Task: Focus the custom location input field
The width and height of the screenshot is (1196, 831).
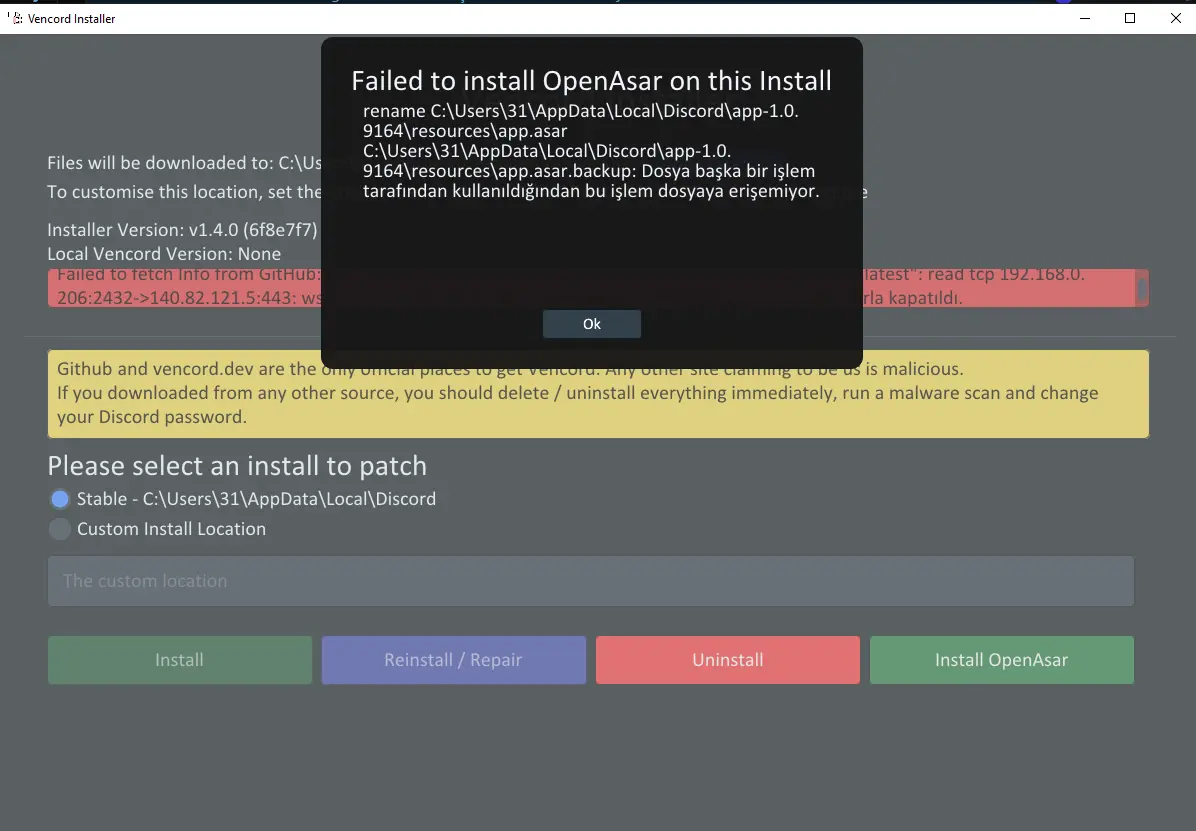Action: coord(590,581)
